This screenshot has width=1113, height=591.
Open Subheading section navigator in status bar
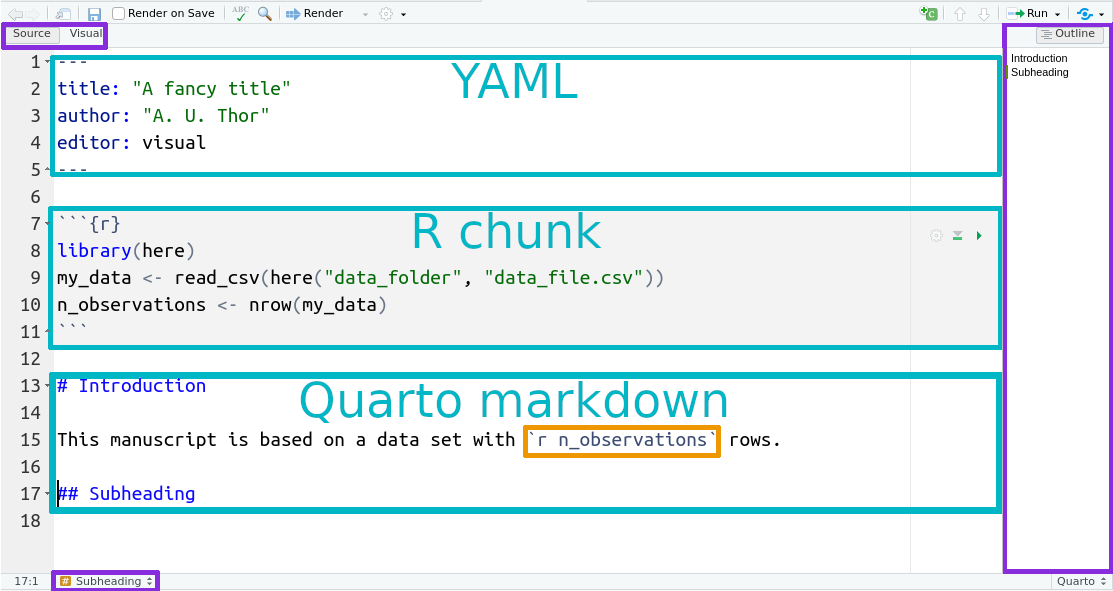click(106, 581)
